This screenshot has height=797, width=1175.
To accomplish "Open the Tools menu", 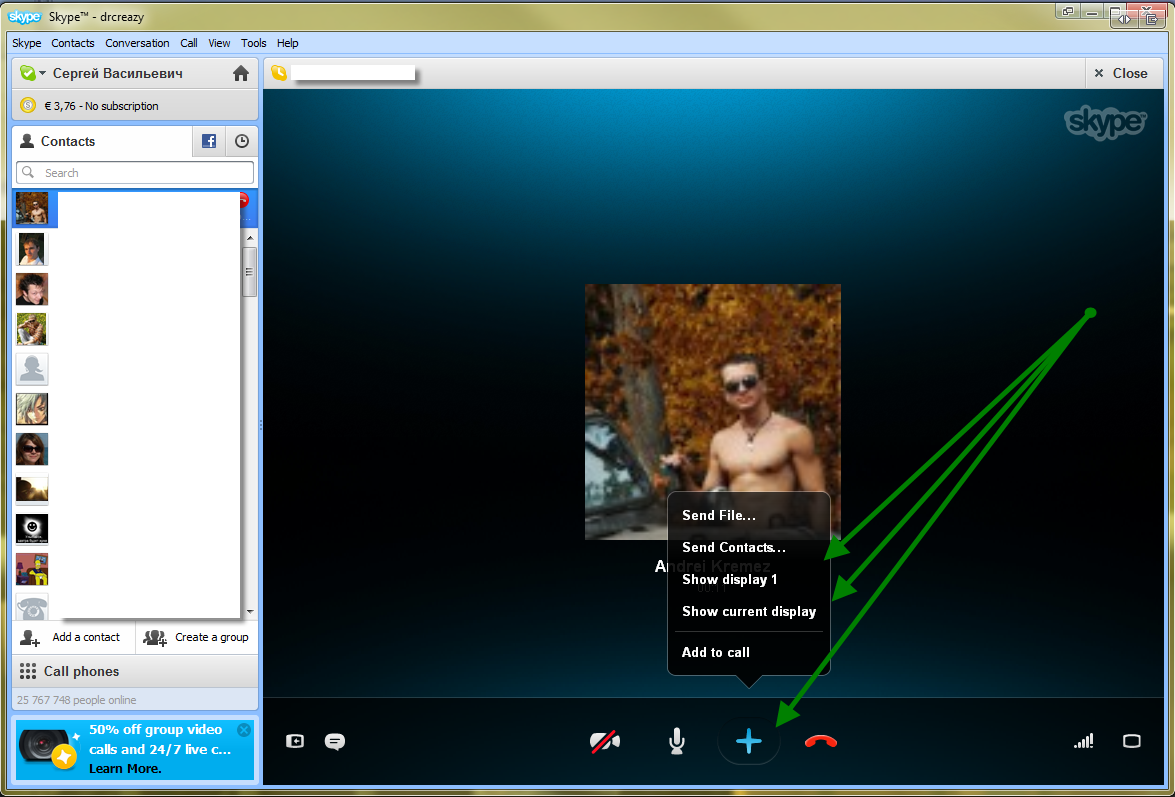I will click(x=253, y=43).
